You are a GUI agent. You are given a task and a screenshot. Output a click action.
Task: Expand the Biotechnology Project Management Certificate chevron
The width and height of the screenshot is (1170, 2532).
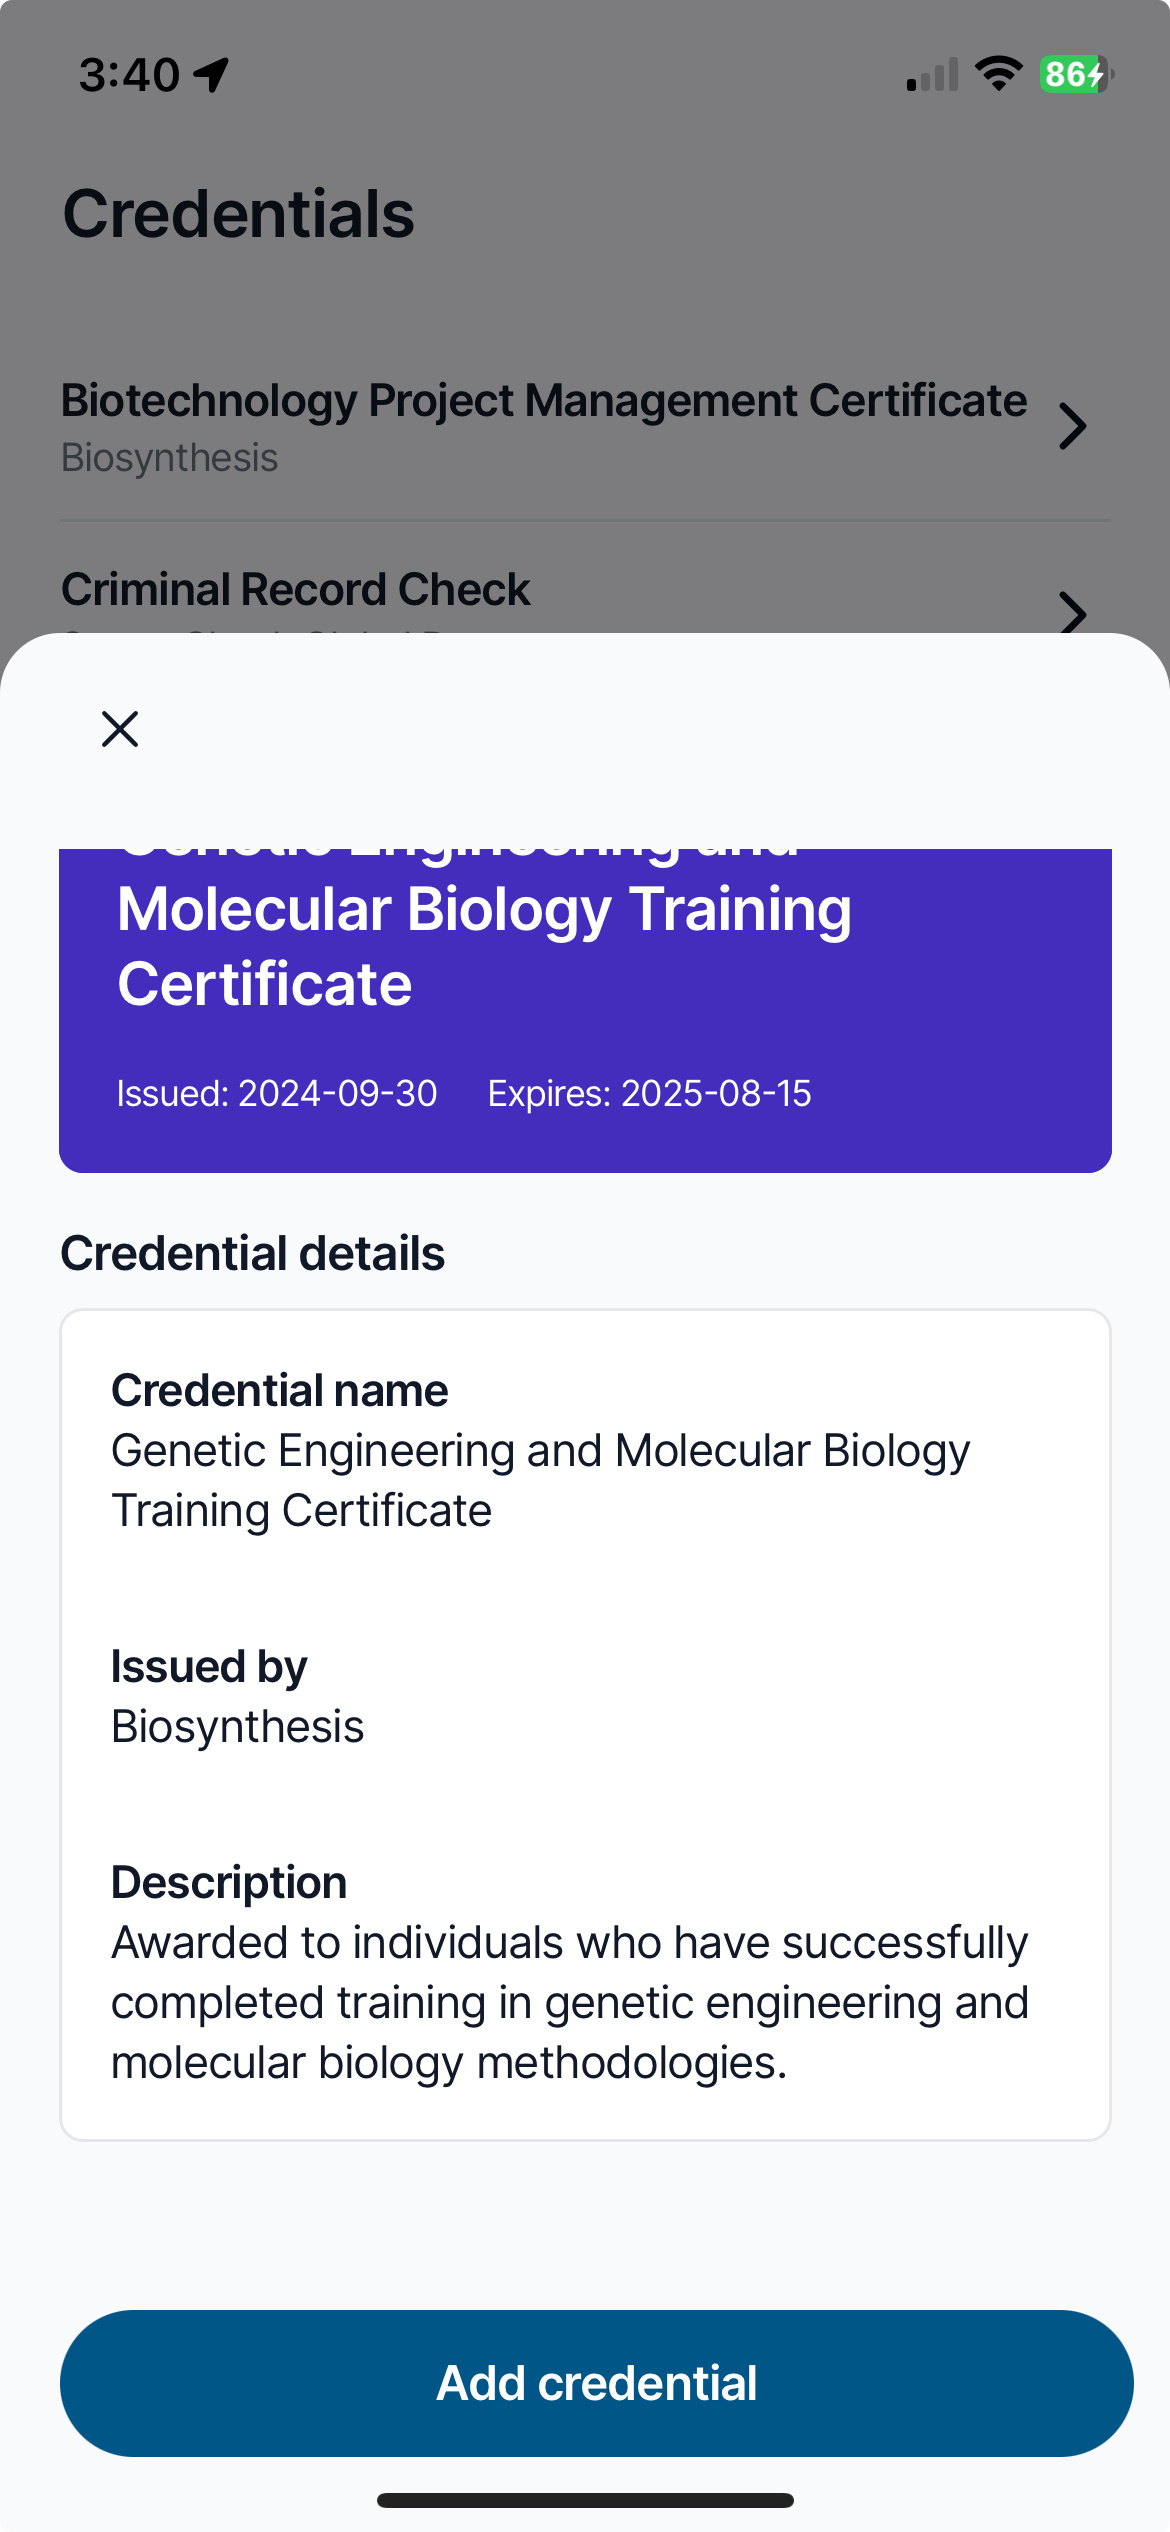[1072, 427]
